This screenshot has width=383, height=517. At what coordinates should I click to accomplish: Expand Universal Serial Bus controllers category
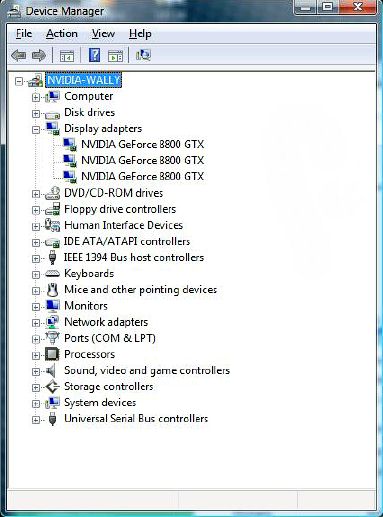36,420
